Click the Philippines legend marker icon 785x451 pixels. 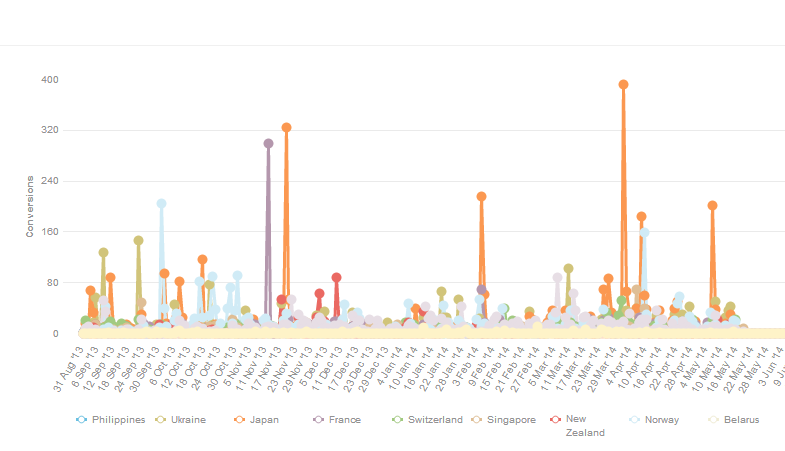[82, 420]
